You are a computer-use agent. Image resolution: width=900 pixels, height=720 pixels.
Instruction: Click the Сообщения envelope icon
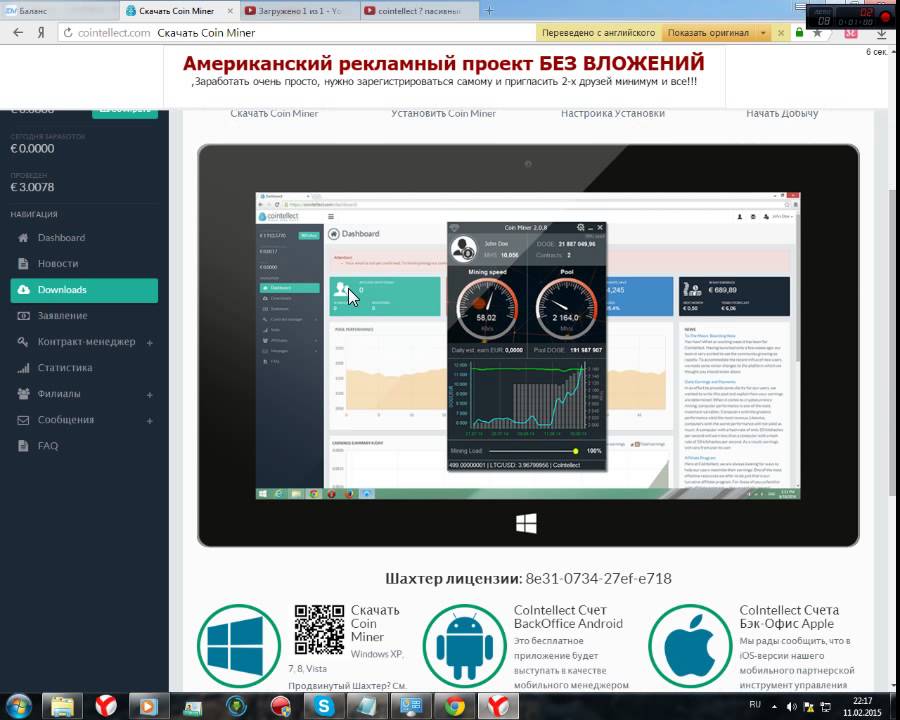[23, 420]
